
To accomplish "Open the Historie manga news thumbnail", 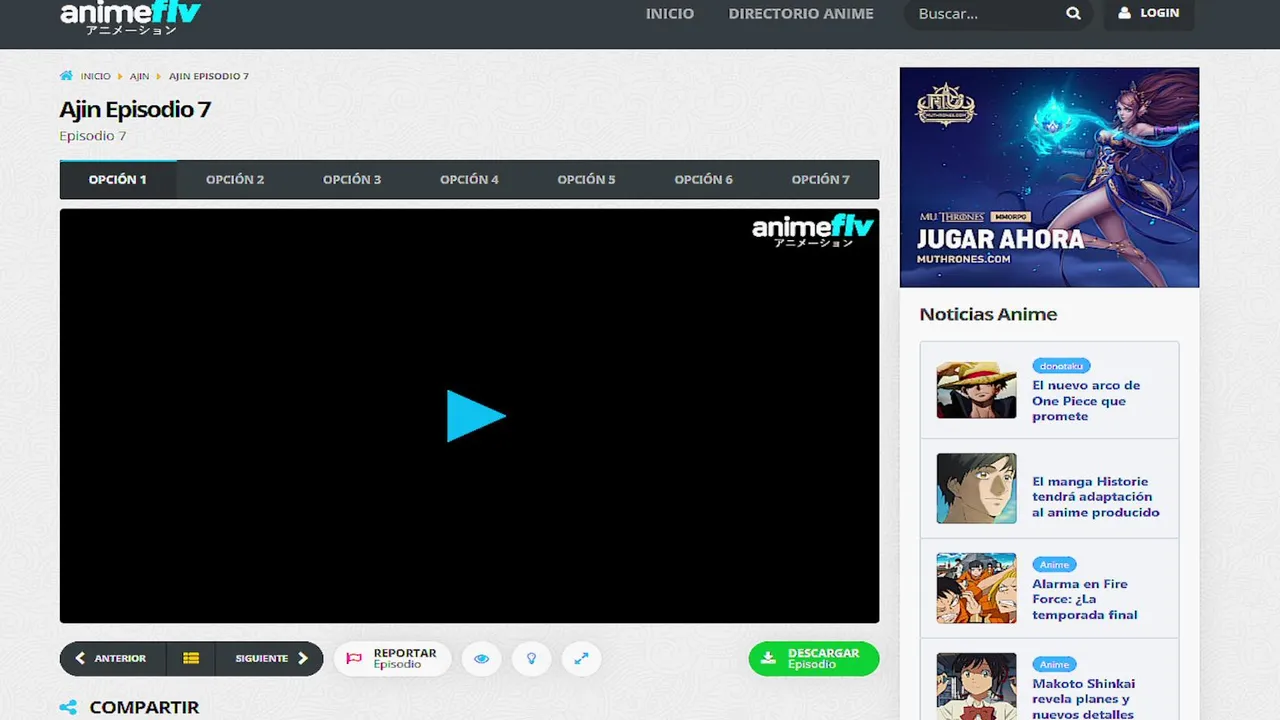I will (x=976, y=488).
